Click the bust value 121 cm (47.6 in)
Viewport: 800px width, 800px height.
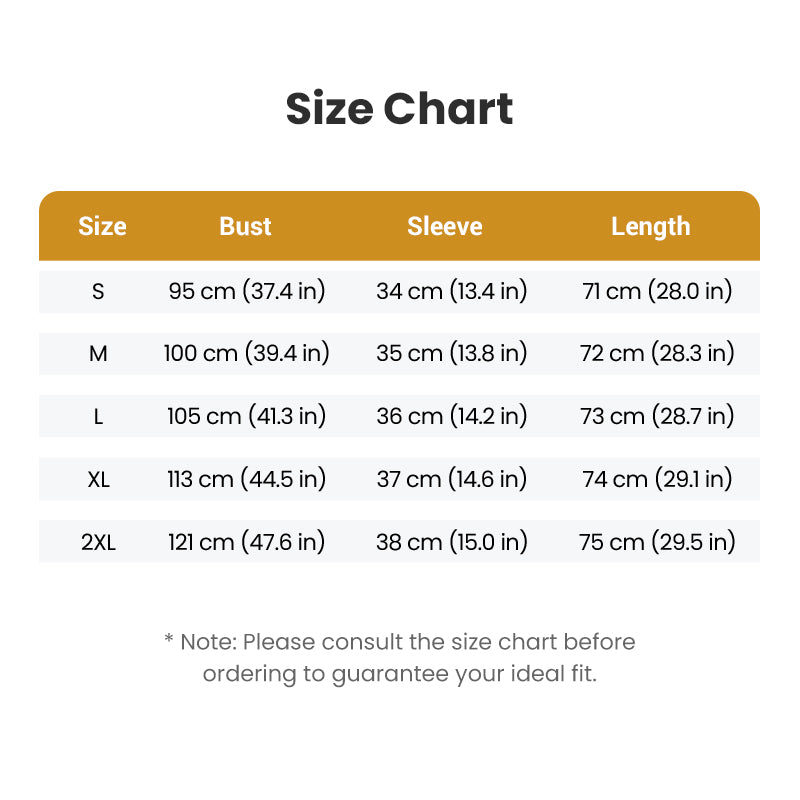point(246,541)
